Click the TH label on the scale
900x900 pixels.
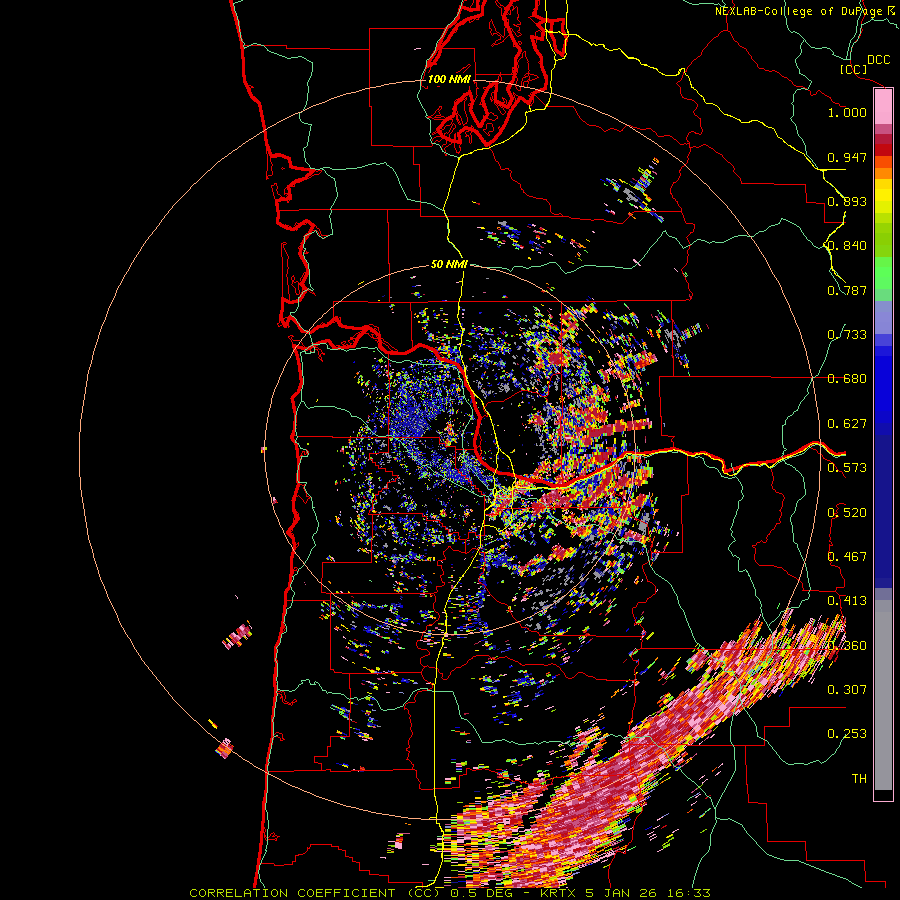pyautogui.click(x=859, y=779)
